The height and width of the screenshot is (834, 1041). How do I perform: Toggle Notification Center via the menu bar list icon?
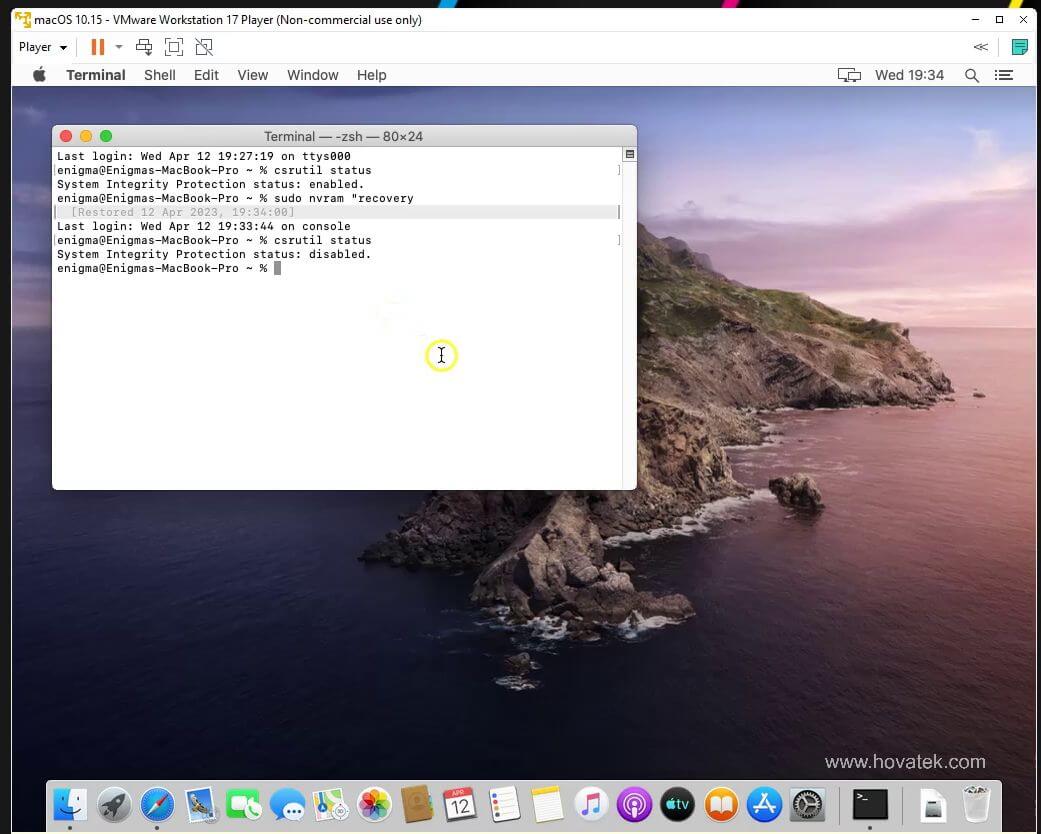(x=1004, y=75)
